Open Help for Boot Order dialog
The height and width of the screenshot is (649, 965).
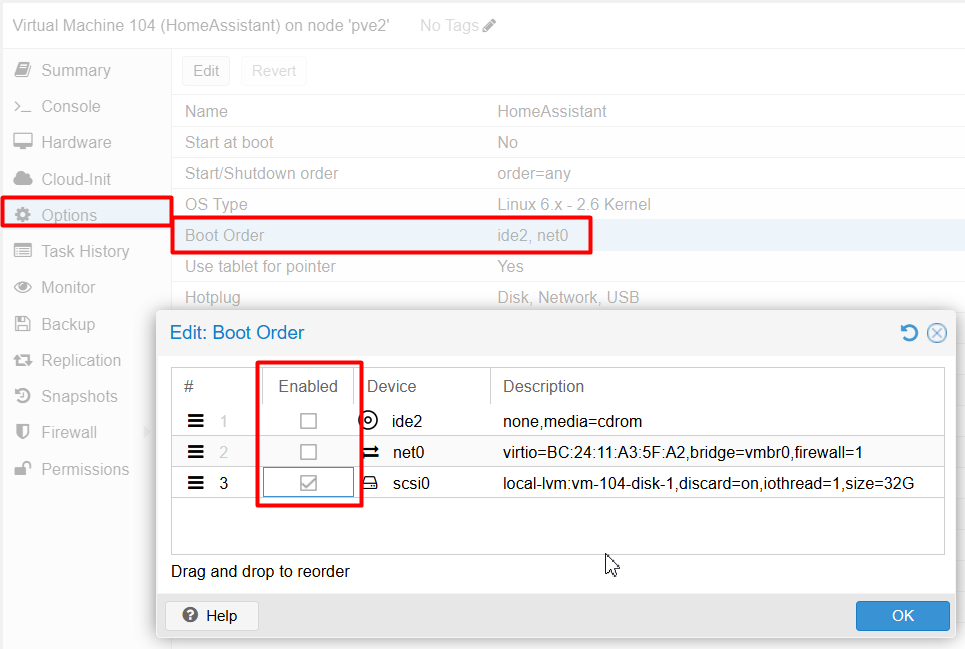click(x=212, y=616)
